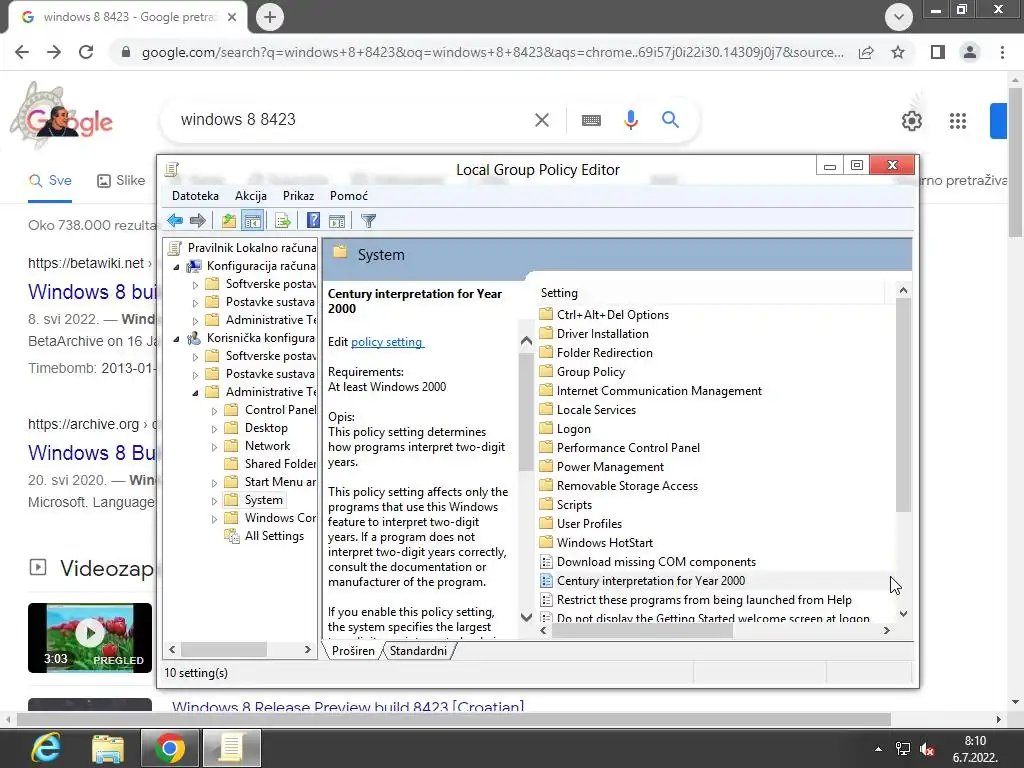Open Chrome's side panel icon

tap(938, 52)
